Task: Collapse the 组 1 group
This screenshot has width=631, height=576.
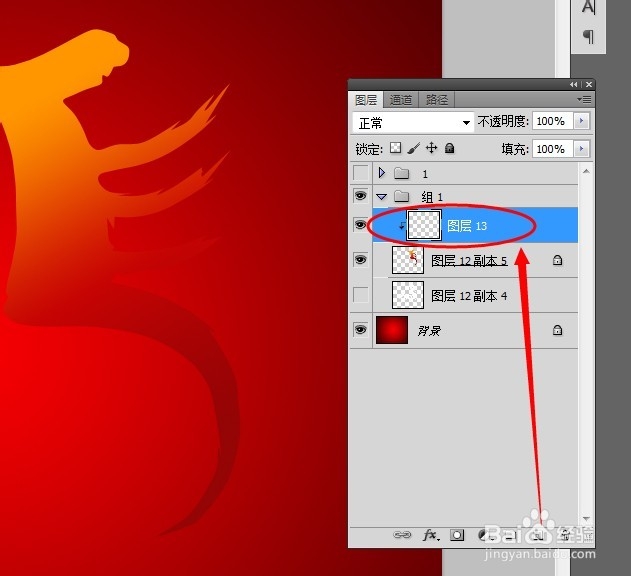Action: click(x=381, y=197)
